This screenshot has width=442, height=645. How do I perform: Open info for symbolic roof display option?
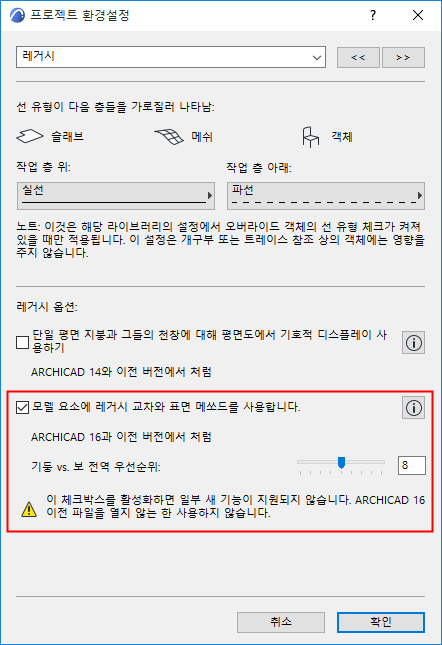[413, 343]
